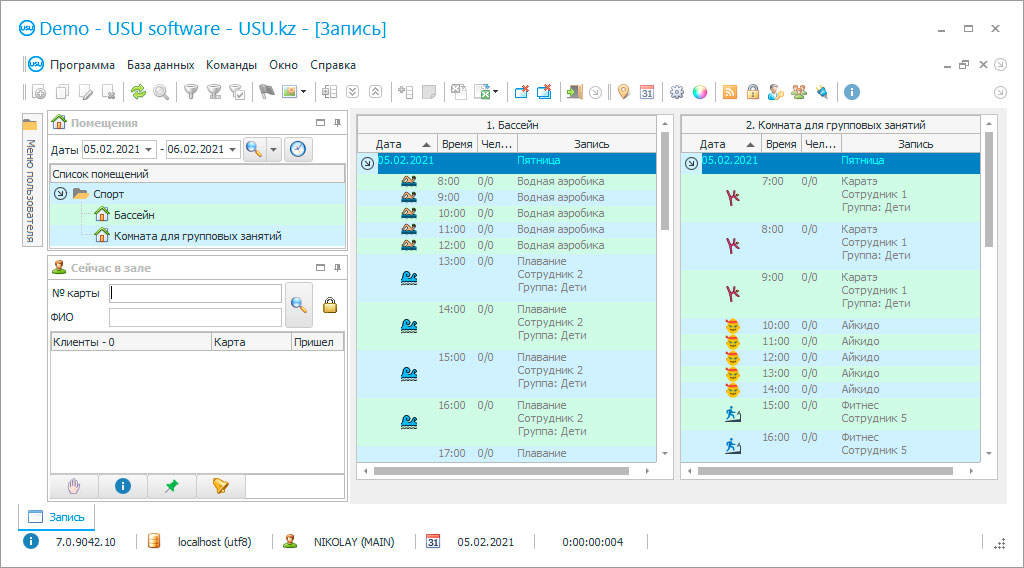
Task: Click the Пришел column header
Action: click(x=317, y=342)
